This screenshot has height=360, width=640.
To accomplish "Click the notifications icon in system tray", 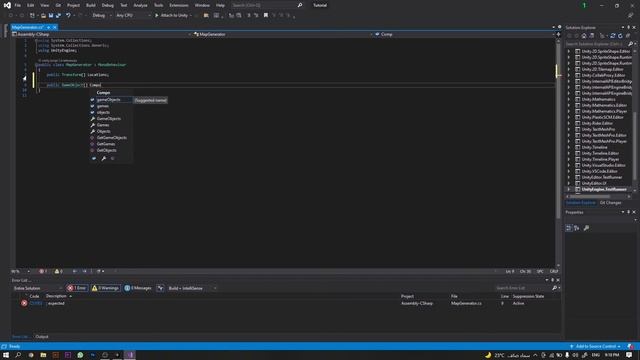I will [629, 355].
